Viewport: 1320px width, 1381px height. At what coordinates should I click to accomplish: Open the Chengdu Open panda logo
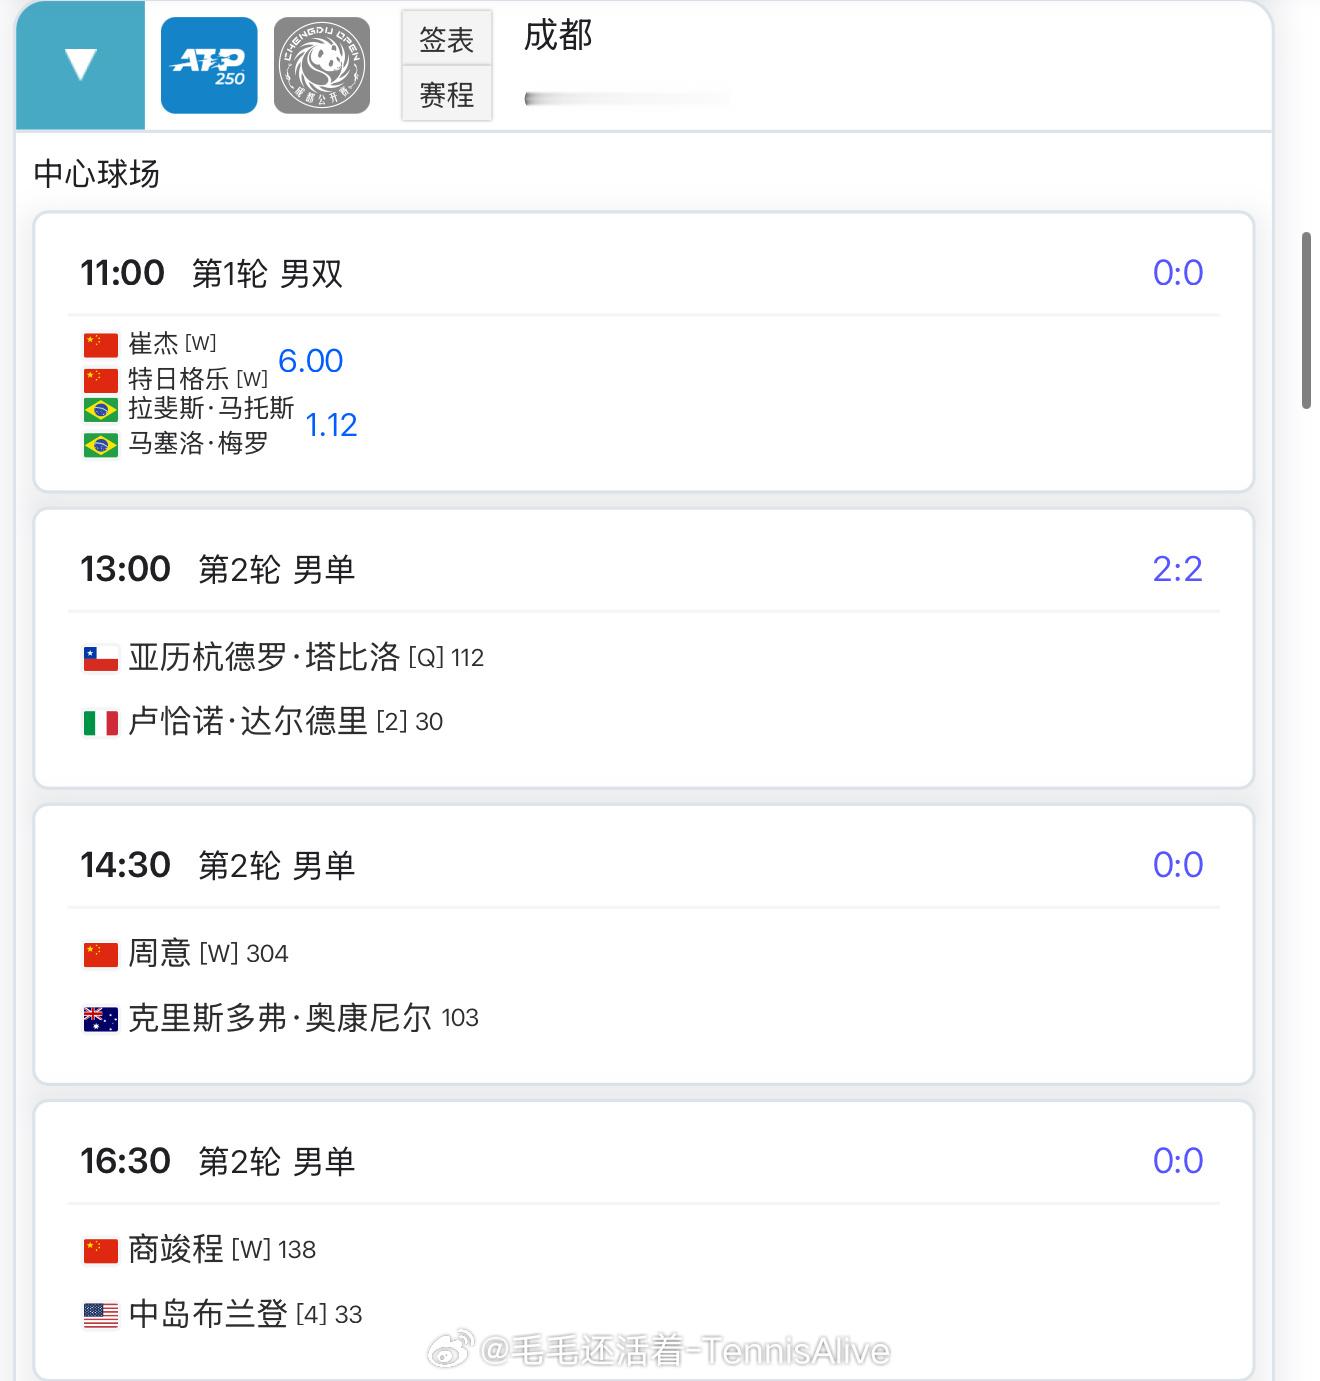pyautogui.click(x=322, y=65)
